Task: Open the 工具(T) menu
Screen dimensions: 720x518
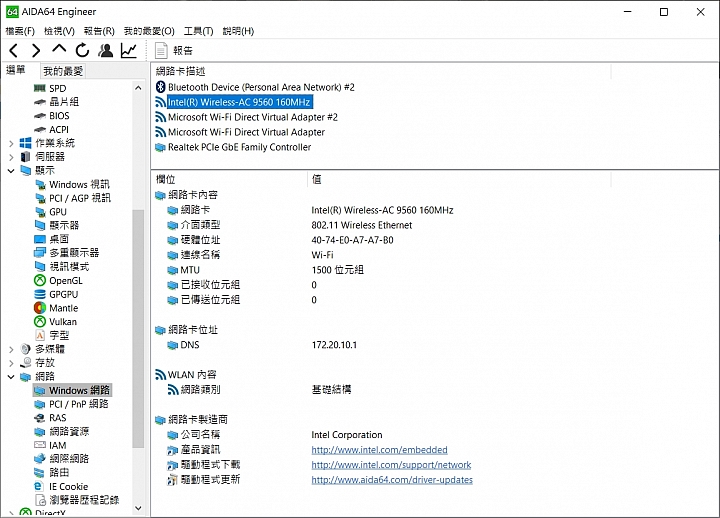Action: coord(198,31)
